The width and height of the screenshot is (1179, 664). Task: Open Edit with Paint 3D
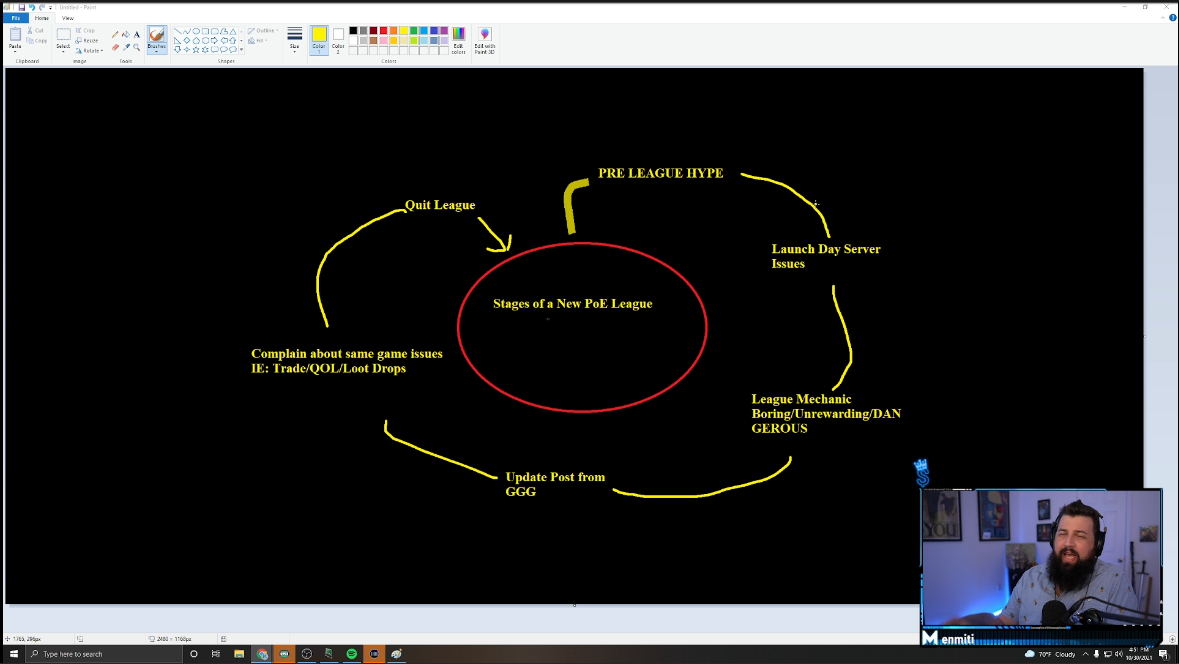(485, 41)
